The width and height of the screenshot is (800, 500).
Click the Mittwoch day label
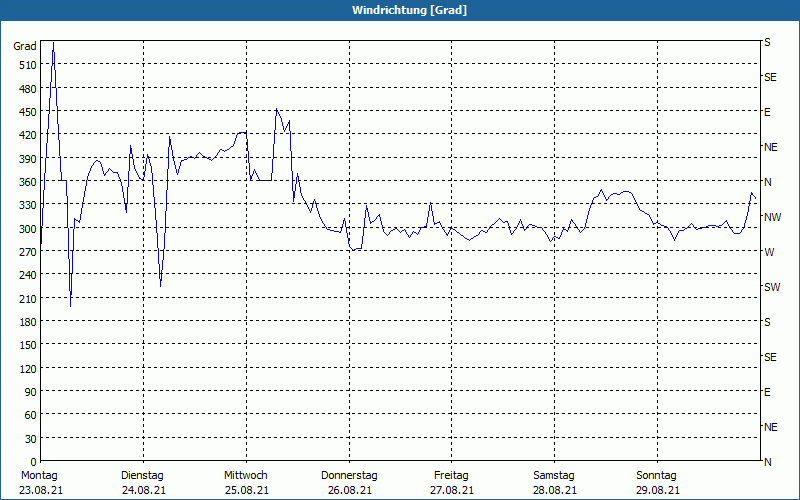[x=245, y=475]
